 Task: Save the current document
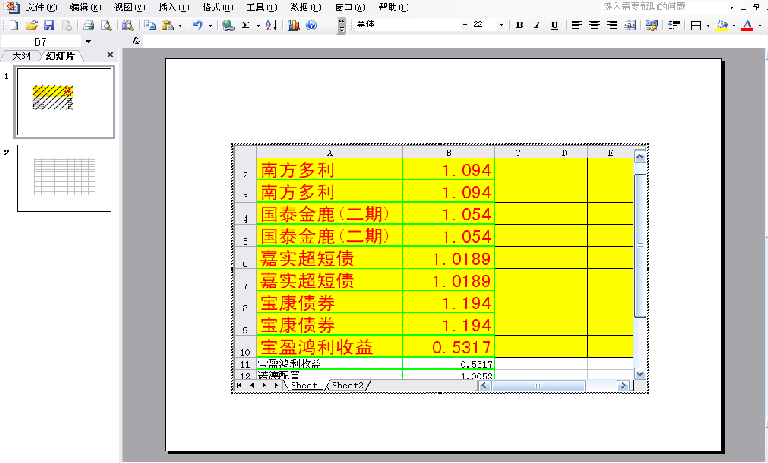pyautogui.click(x=49, y=25)
